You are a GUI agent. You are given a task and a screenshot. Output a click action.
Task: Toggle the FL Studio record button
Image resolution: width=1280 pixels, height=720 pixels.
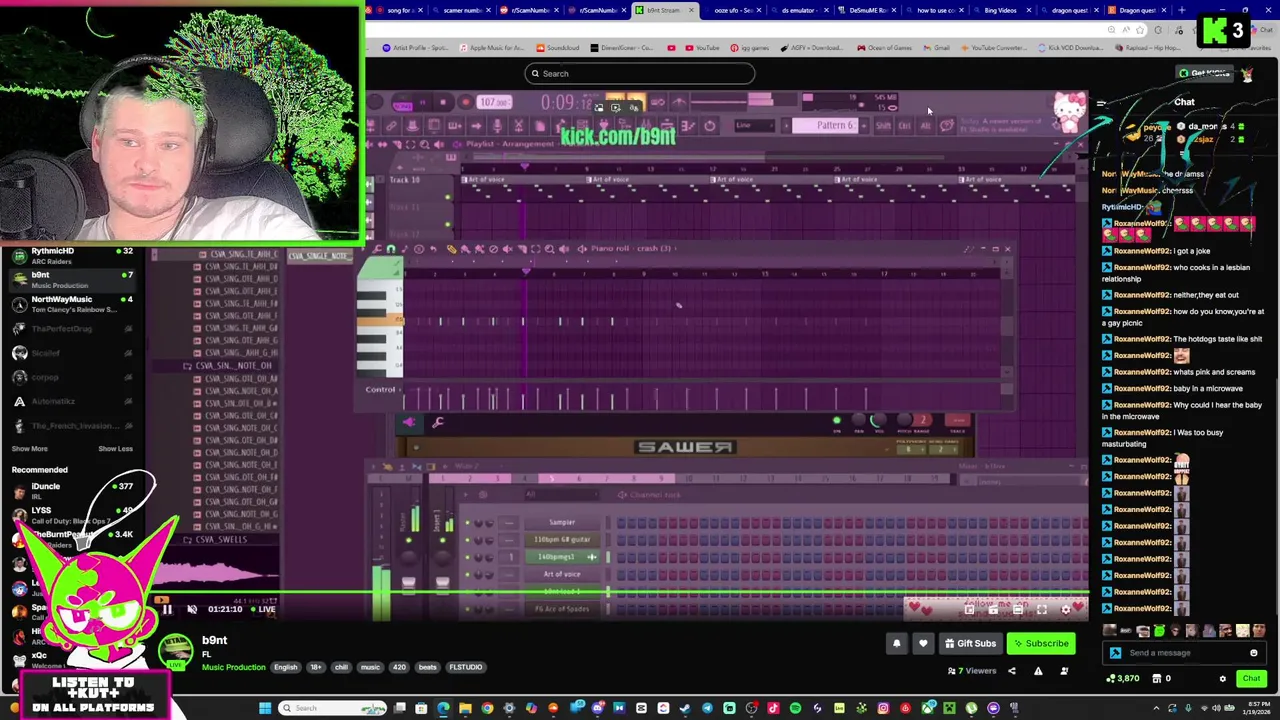tap(465, 102)
